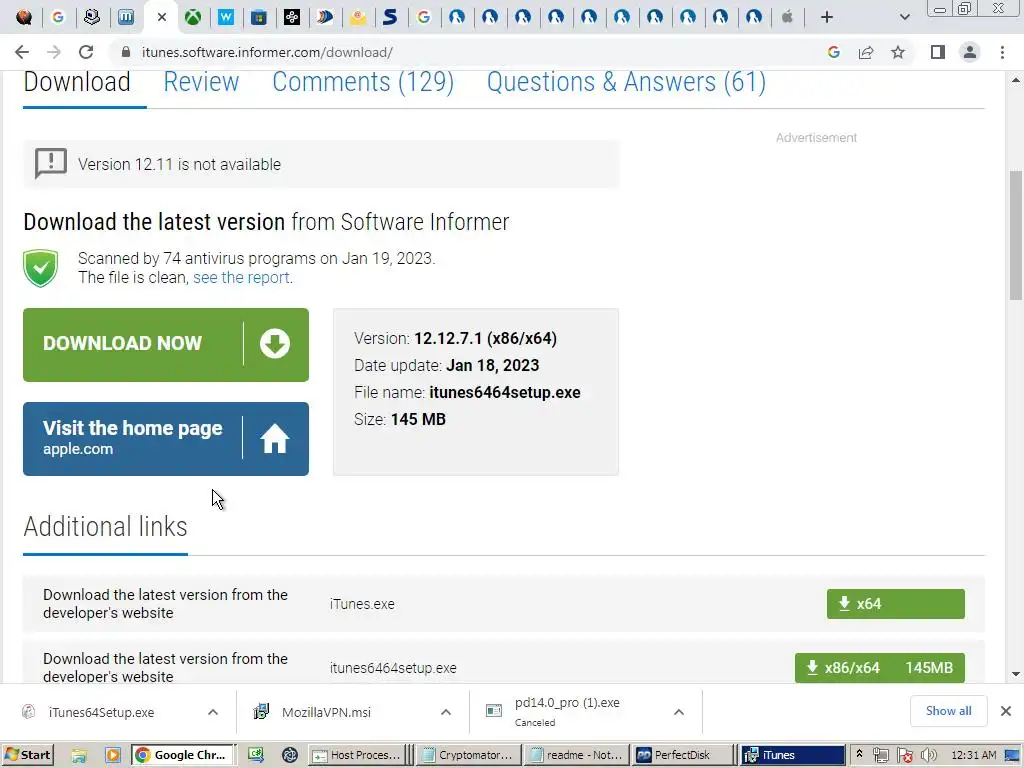Viewport: 1024px width, 768px height.
Task: Switch to the Xbox tab
Action: pos(193,18)
